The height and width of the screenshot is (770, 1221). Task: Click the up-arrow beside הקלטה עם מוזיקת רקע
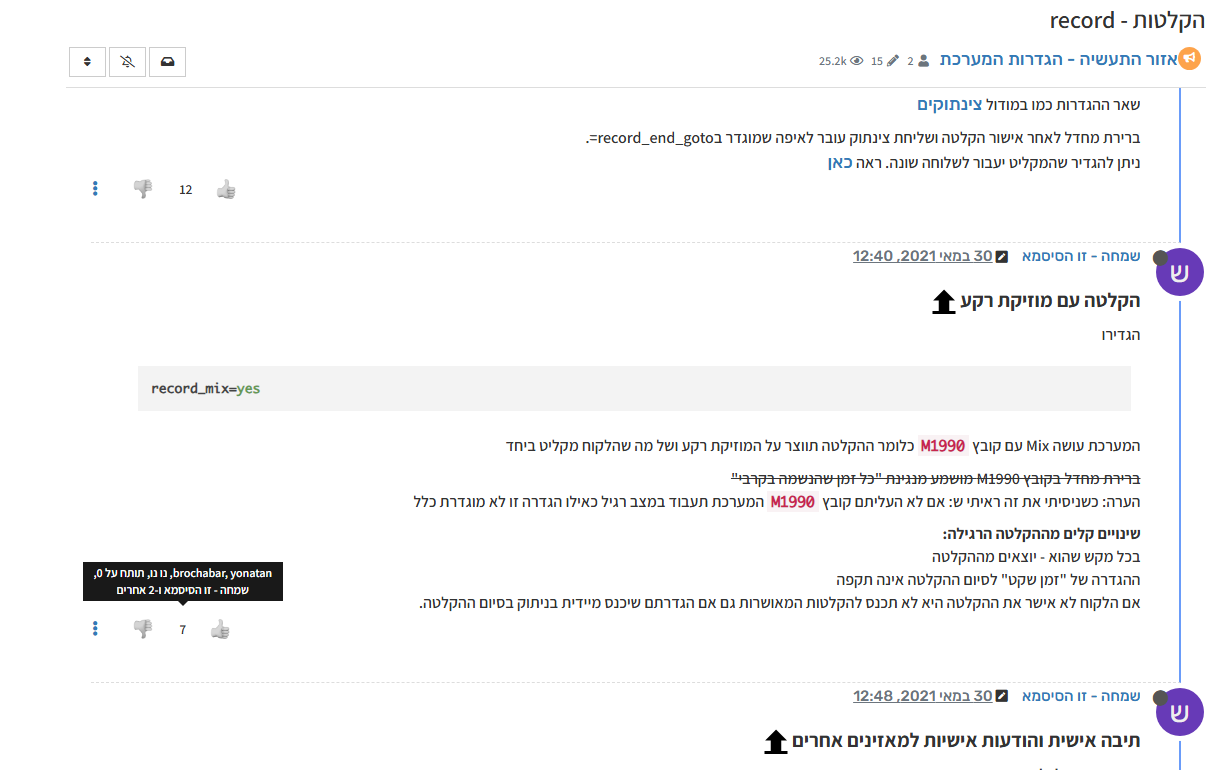click(x=944, y=303)
